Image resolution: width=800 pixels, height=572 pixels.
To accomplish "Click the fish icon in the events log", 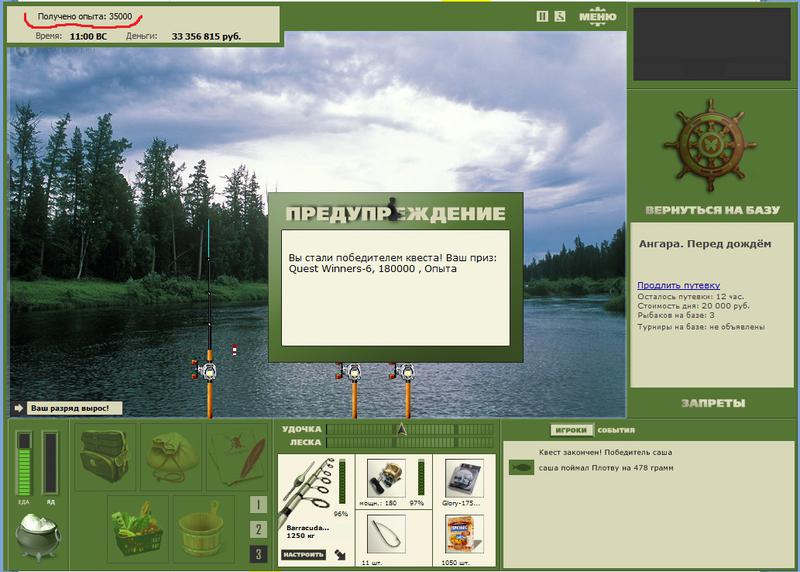I will [521, 467].
